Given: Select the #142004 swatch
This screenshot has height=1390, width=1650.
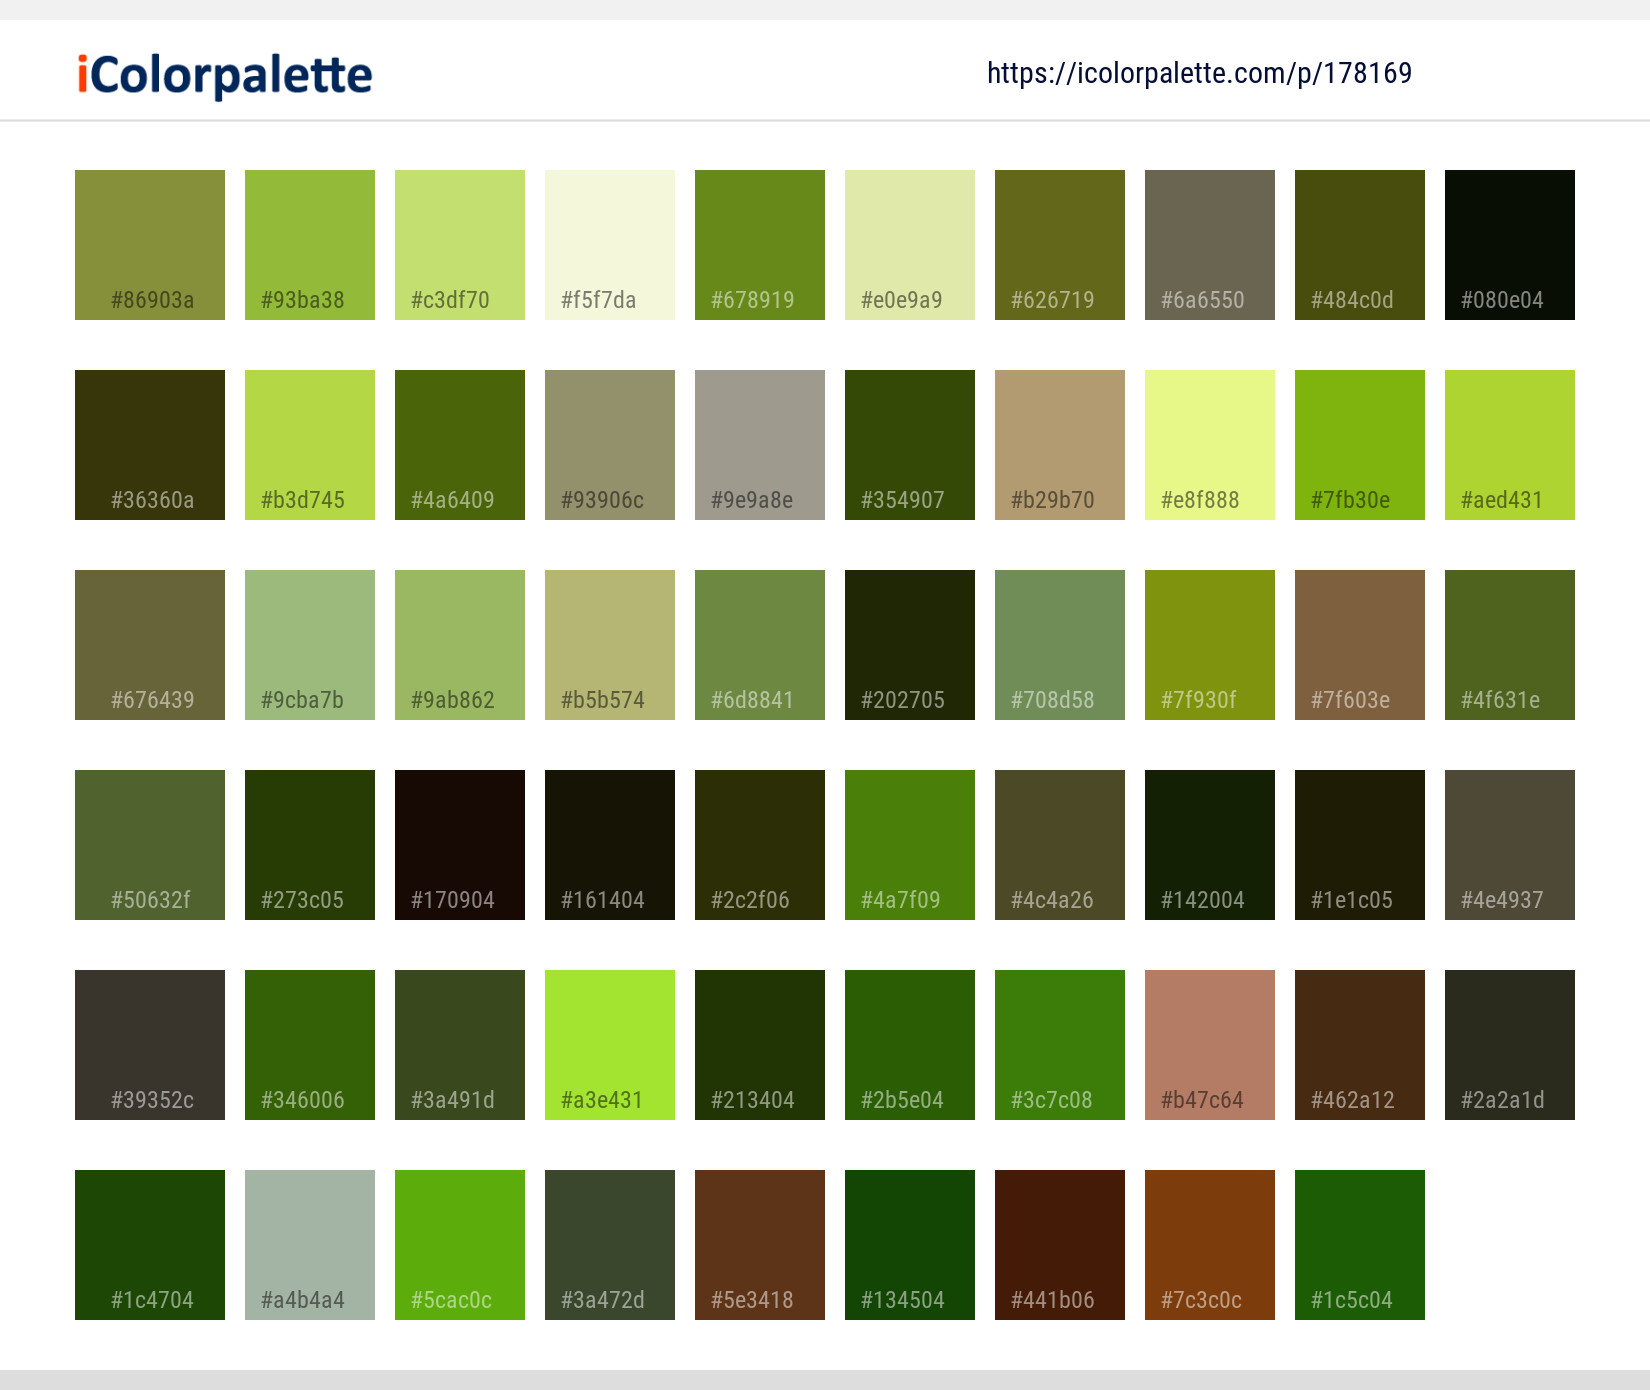Looking at the screenshot, I should (1210, 845).
